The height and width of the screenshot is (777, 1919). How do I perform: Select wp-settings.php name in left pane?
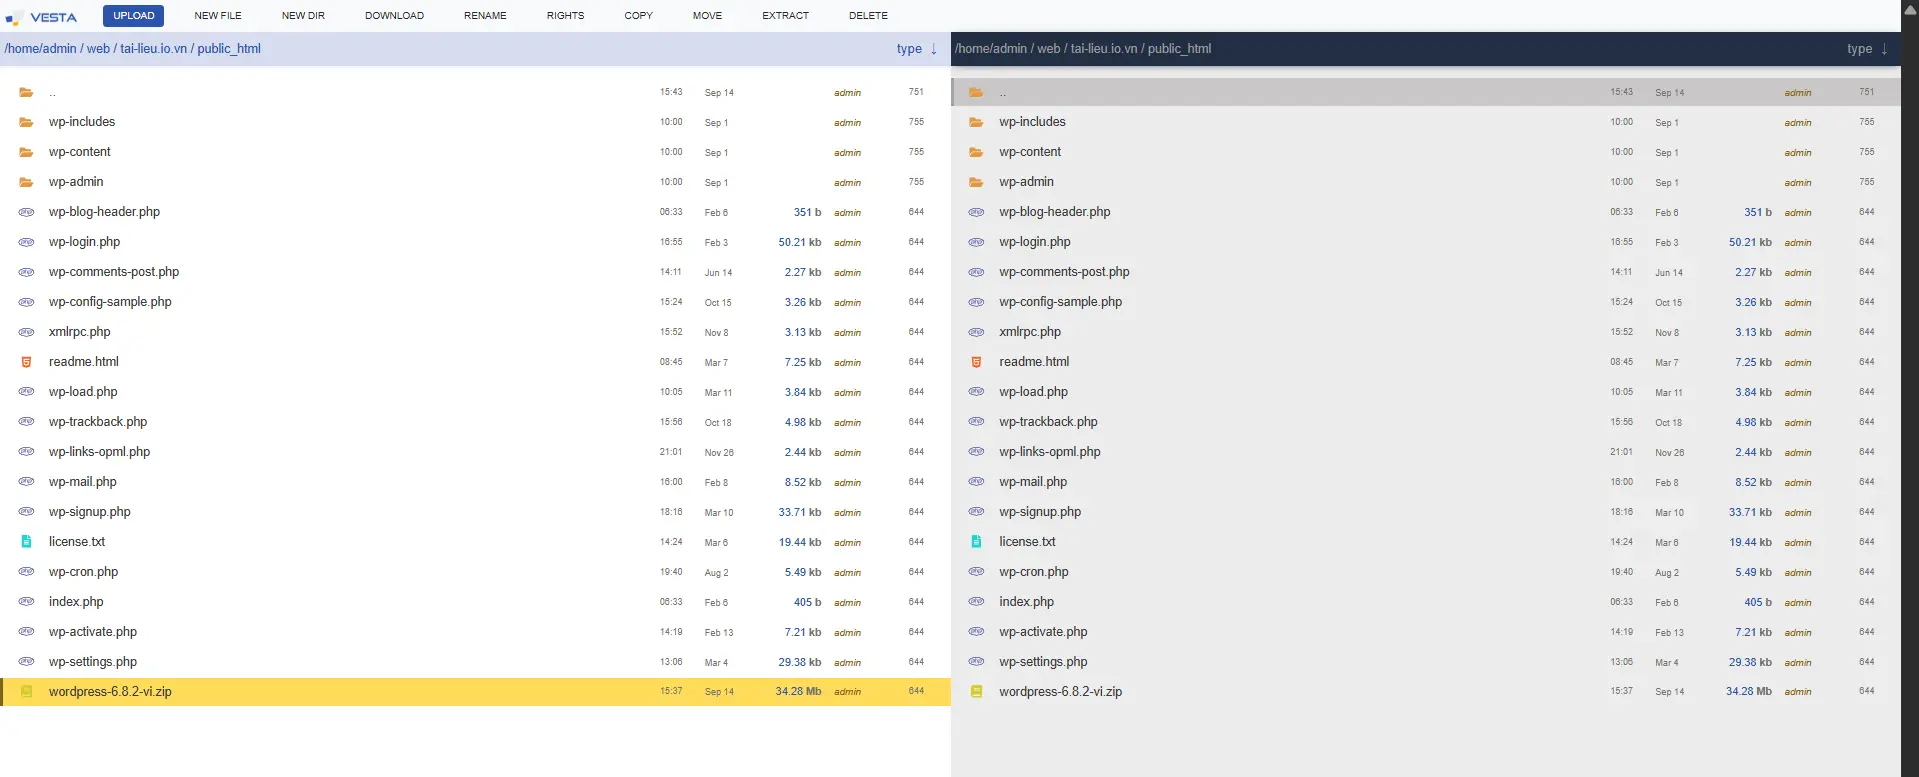[x=93, y=662]
